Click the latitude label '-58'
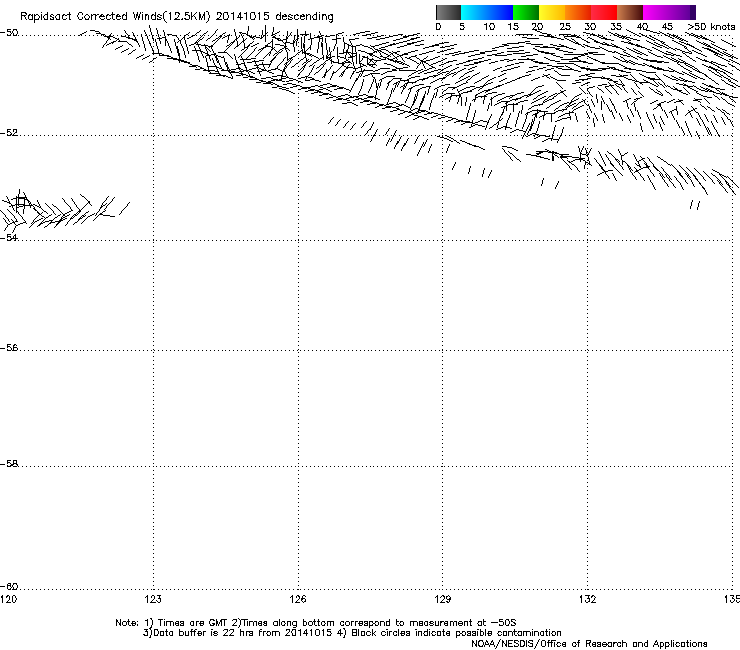Image resolution: width=740 pixels, height=650 pixels. (x=9, y=464)
